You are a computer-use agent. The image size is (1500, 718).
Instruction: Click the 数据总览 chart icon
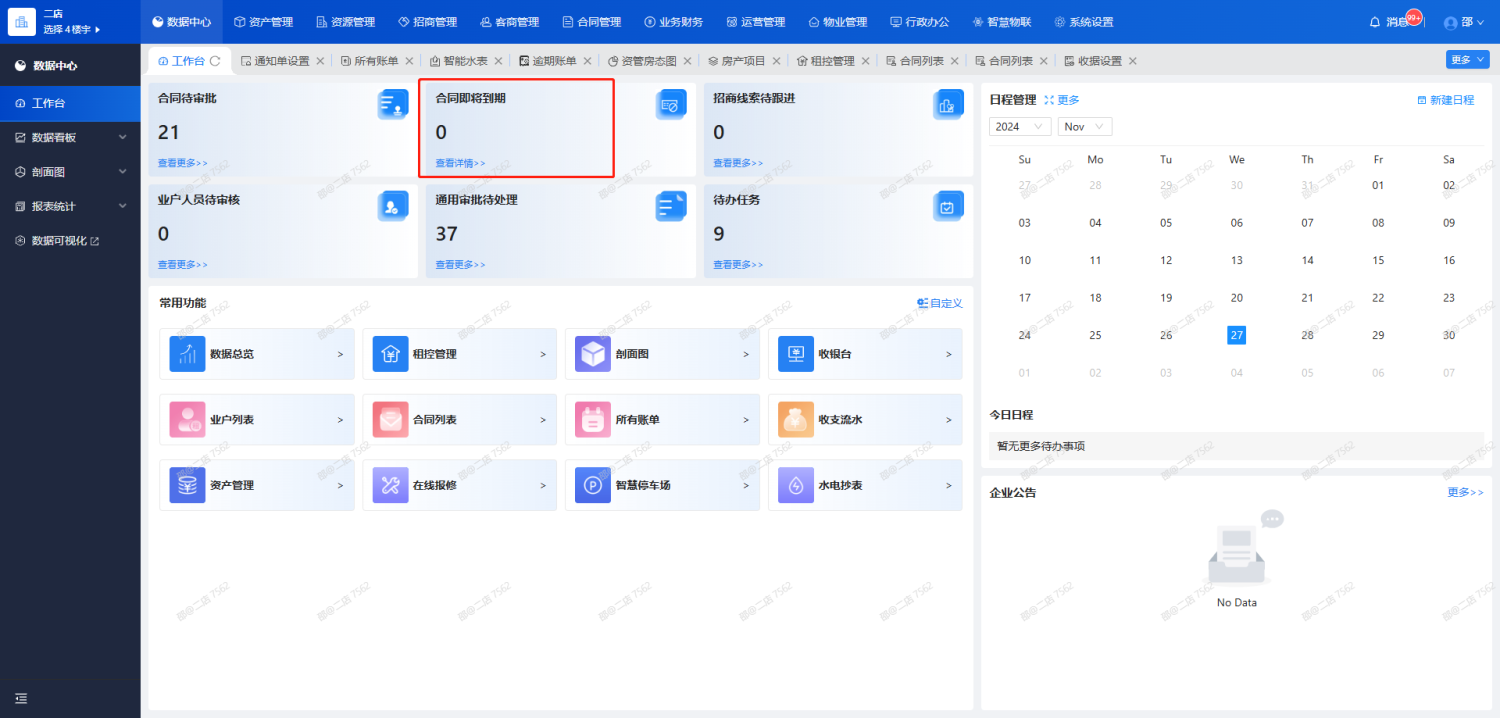(x=187, y=354)
